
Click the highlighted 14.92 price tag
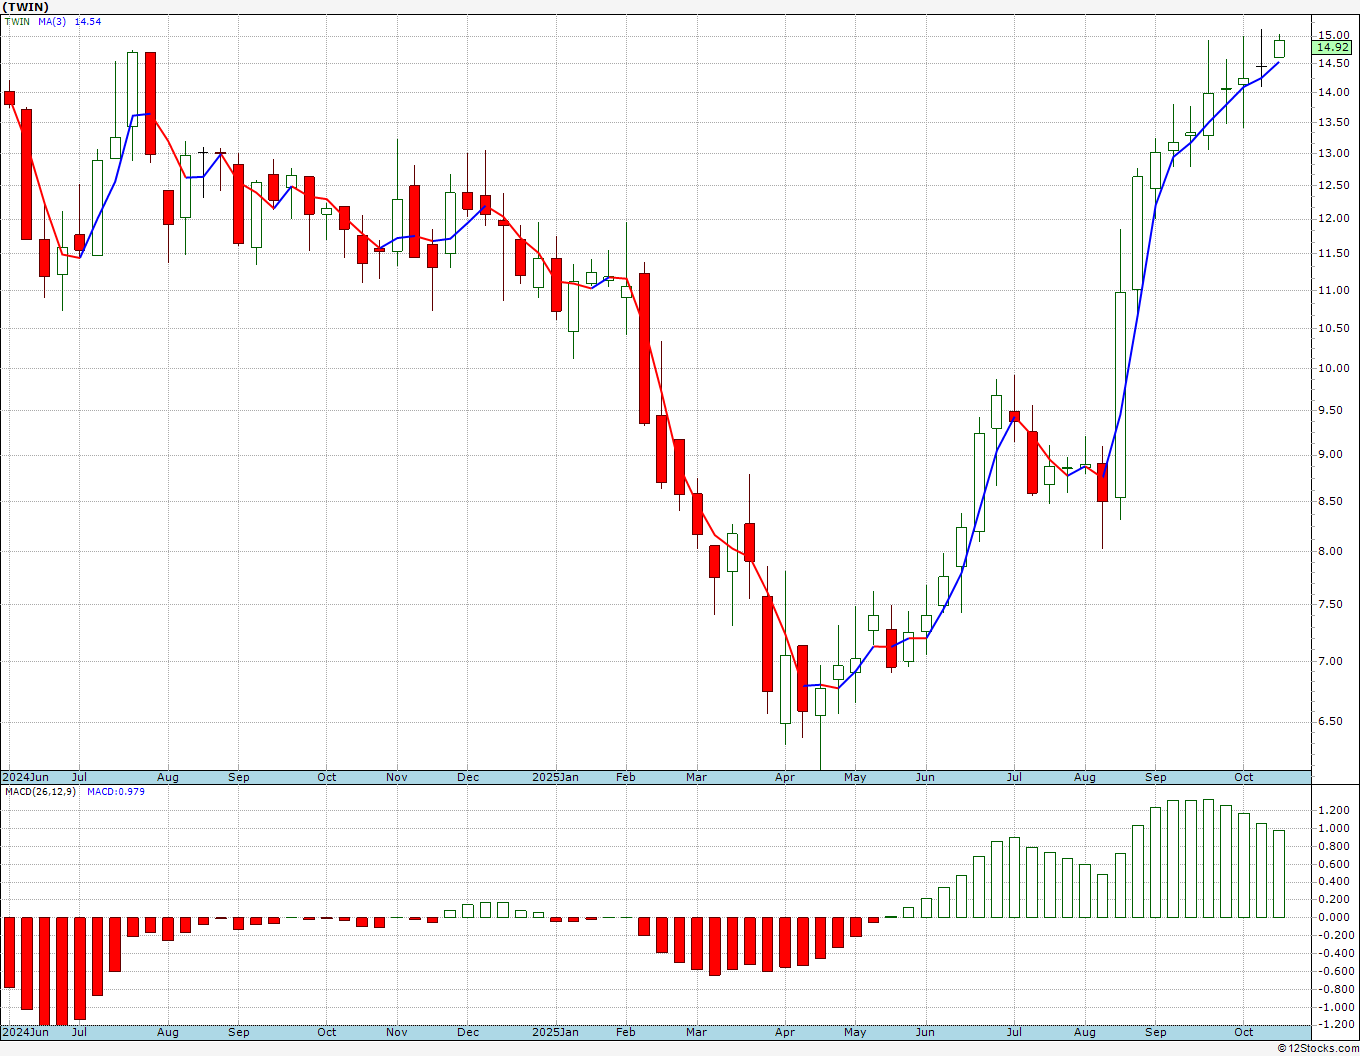(x=1332, y=47)
